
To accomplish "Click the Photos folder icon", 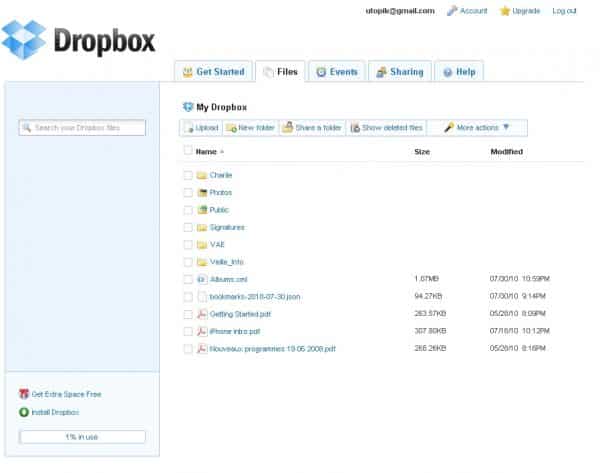I will tap(202, 192).
